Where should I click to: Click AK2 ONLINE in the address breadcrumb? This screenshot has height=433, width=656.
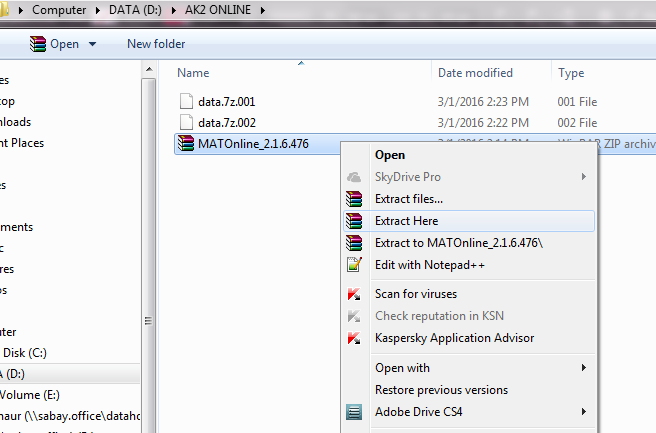220,10
